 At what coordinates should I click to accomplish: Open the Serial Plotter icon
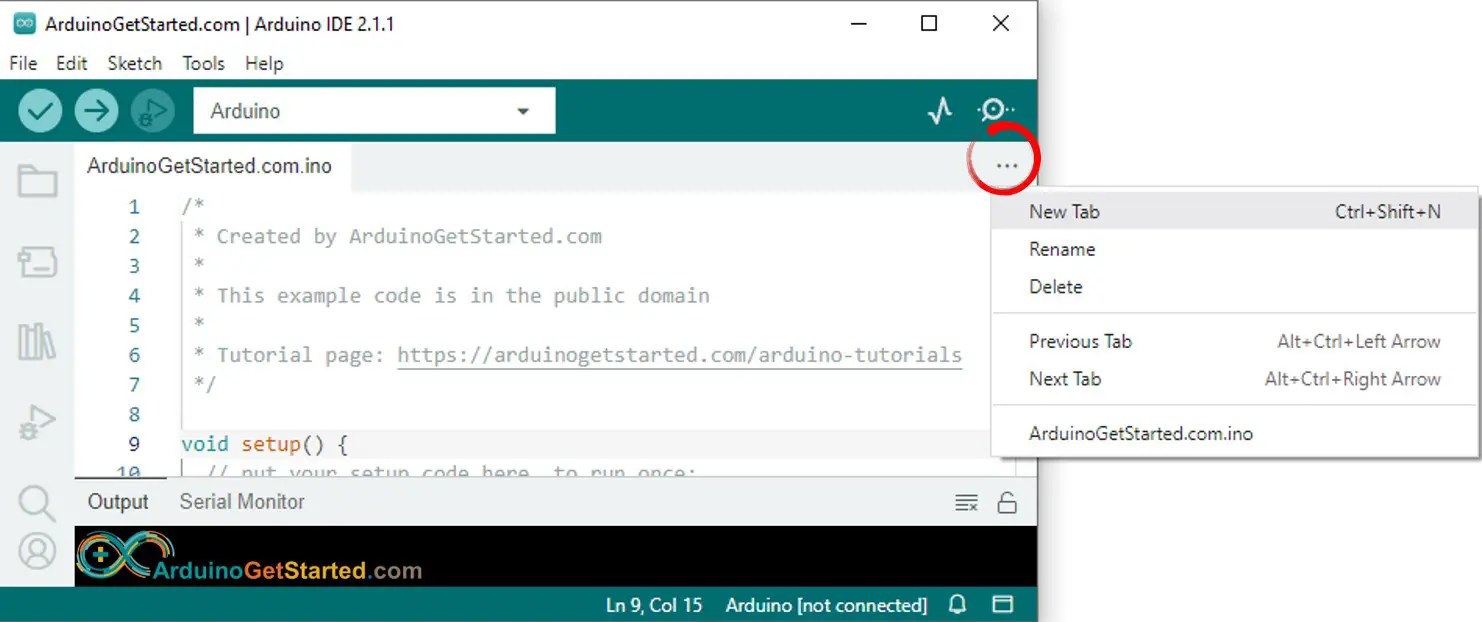[940, 111]
